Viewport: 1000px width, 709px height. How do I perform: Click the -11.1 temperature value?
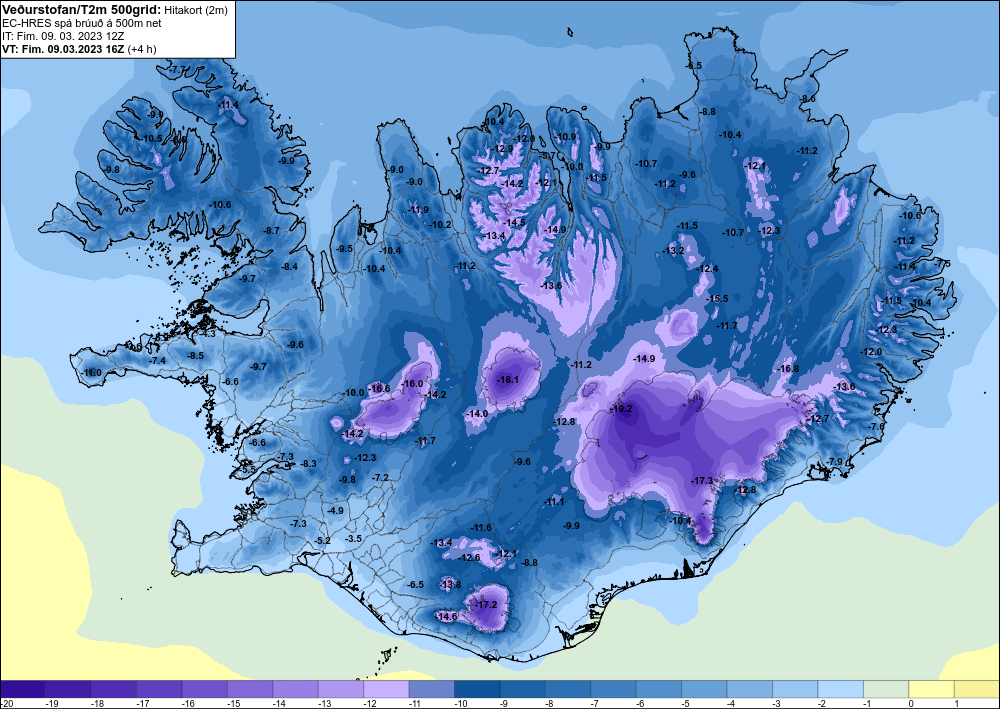[554, 502]
